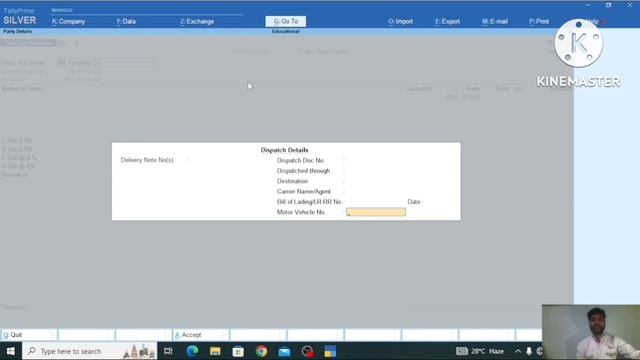Launch Microsoft Edge from the taskbar
The image size is (640, 360).
click(x=192, y=351)
